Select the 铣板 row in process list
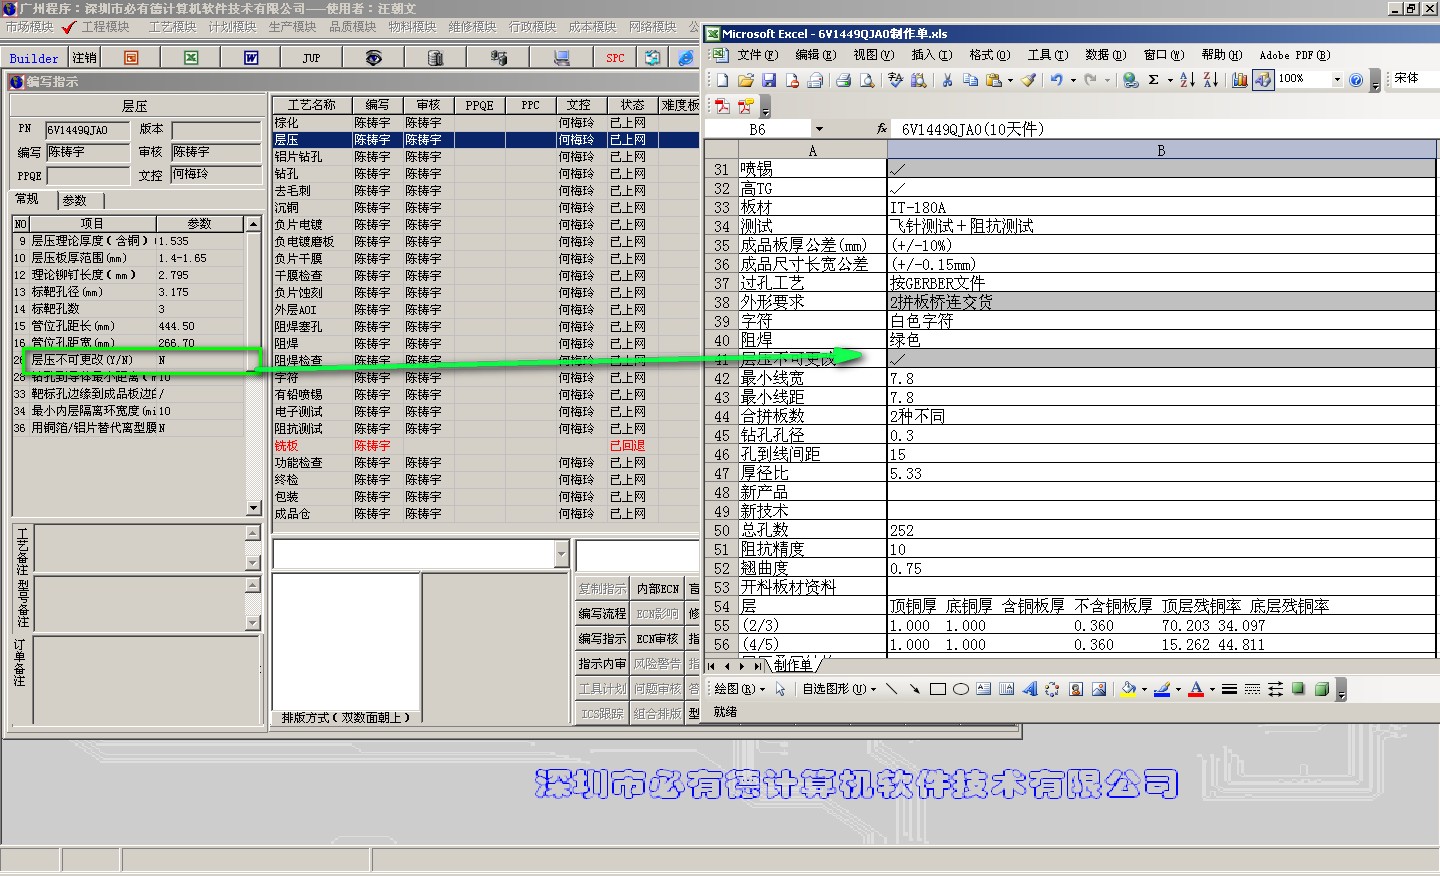 click(485, 446)
